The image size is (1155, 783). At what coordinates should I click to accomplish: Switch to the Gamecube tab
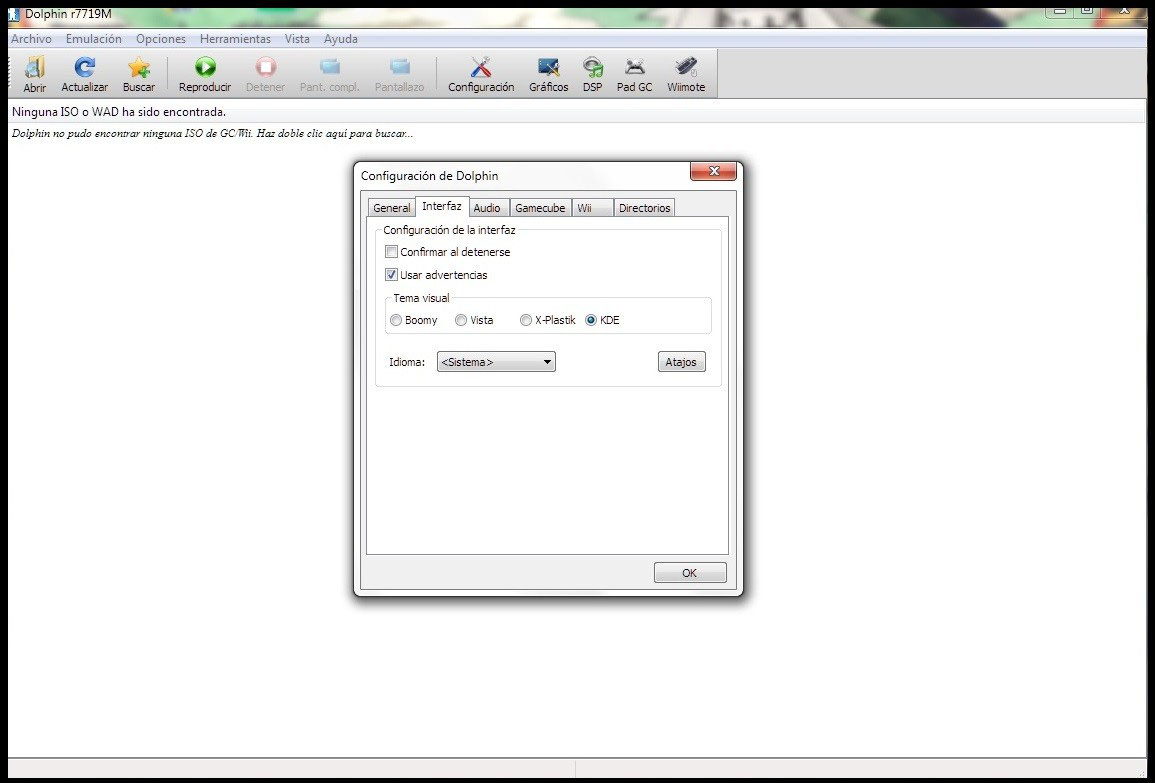pyautogui.click(x=540, y=208)
